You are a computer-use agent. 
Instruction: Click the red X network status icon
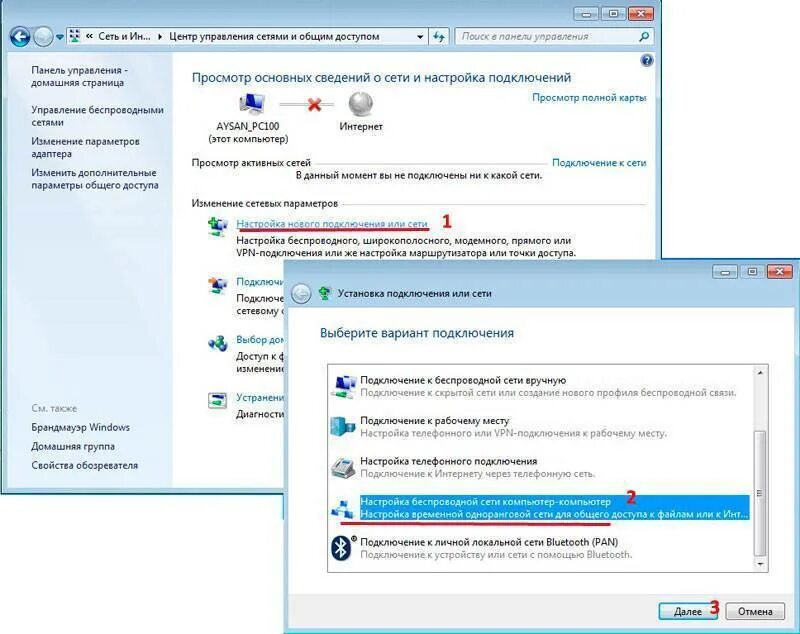click(315, 105)
